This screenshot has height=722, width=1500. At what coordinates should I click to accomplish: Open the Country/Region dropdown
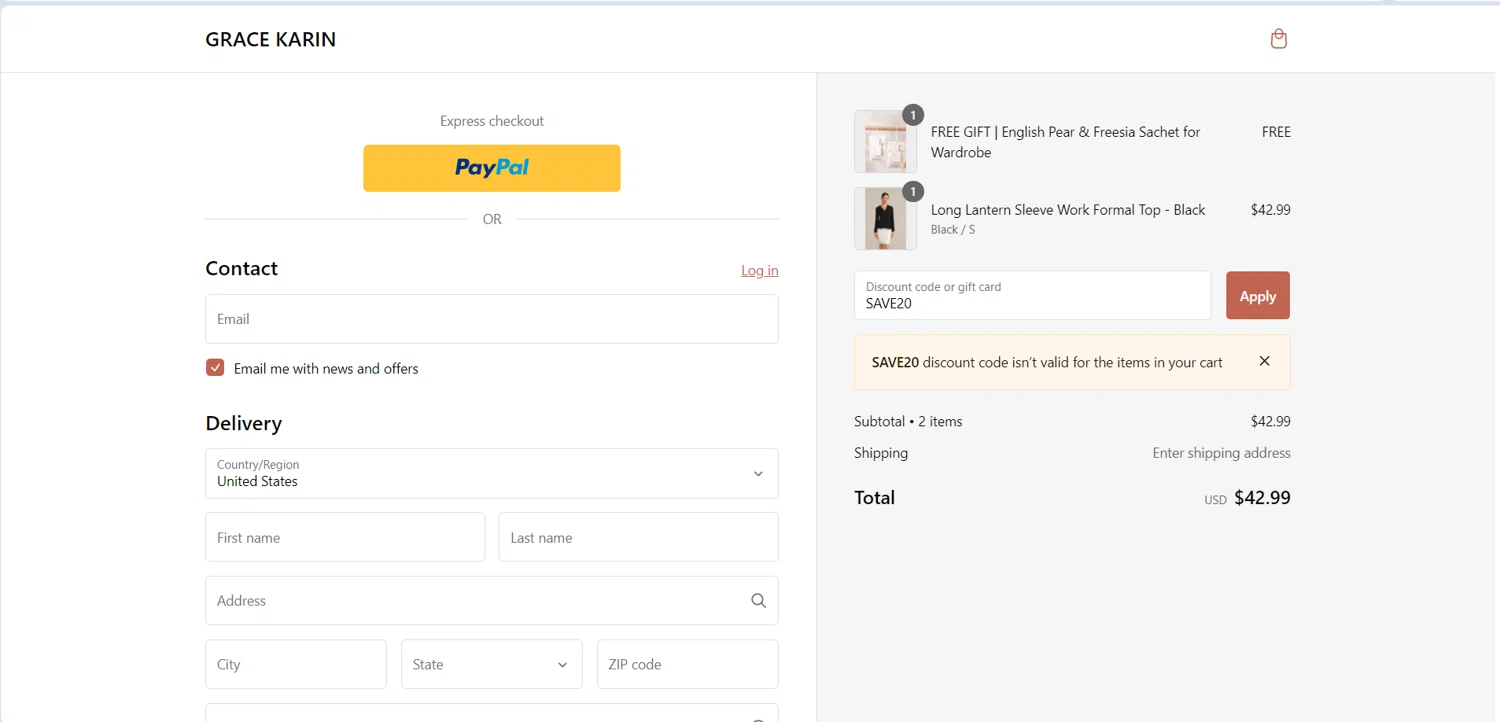[492, 473]
